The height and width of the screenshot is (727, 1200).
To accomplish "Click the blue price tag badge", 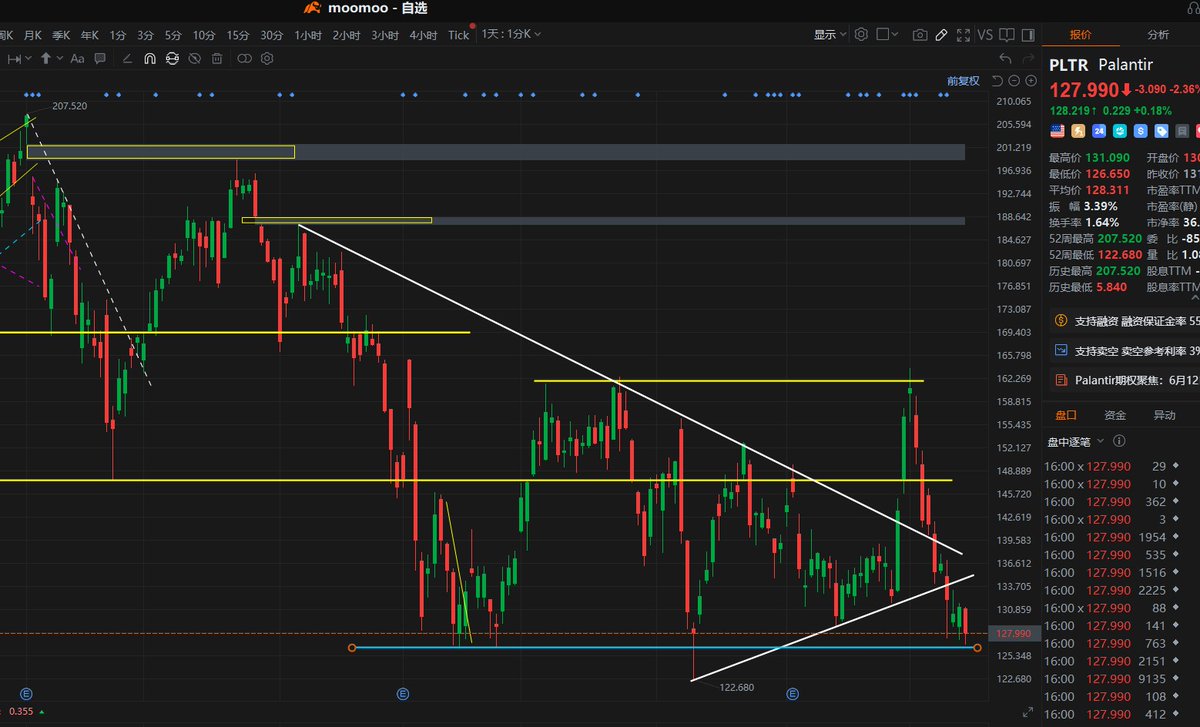I will tap(1162, 131).
